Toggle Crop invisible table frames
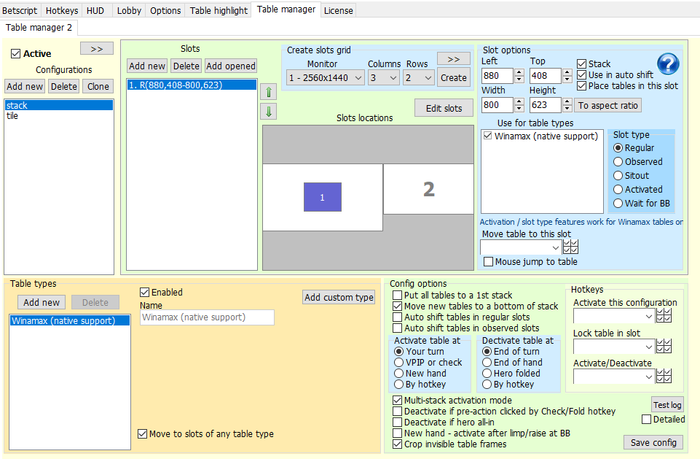Screen dimensions: 700x459 (x=397, y=444)
